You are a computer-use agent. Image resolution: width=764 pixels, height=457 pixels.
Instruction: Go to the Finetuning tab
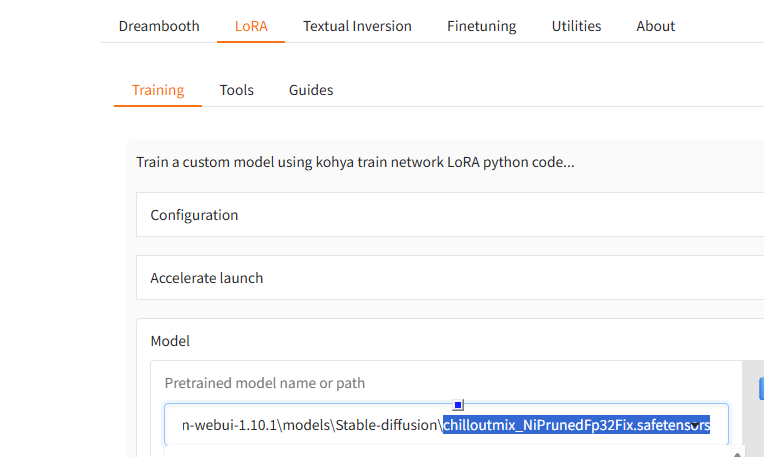[481, 26]
